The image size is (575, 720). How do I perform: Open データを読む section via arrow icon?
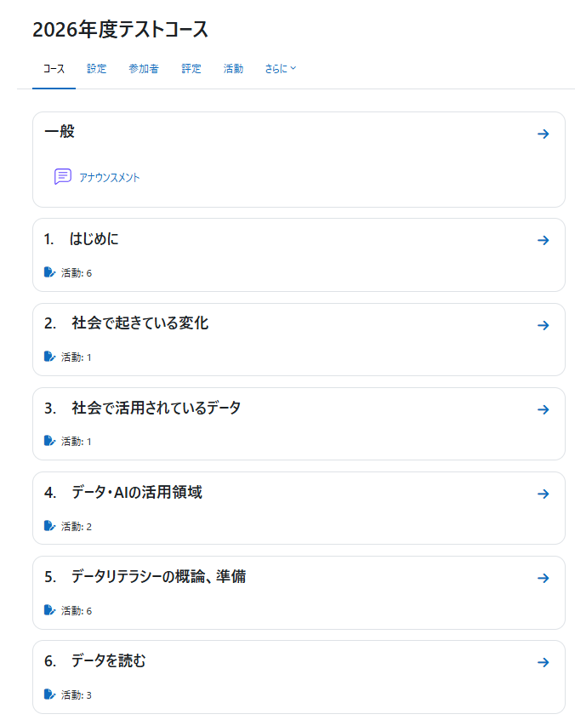coord(543,663)
